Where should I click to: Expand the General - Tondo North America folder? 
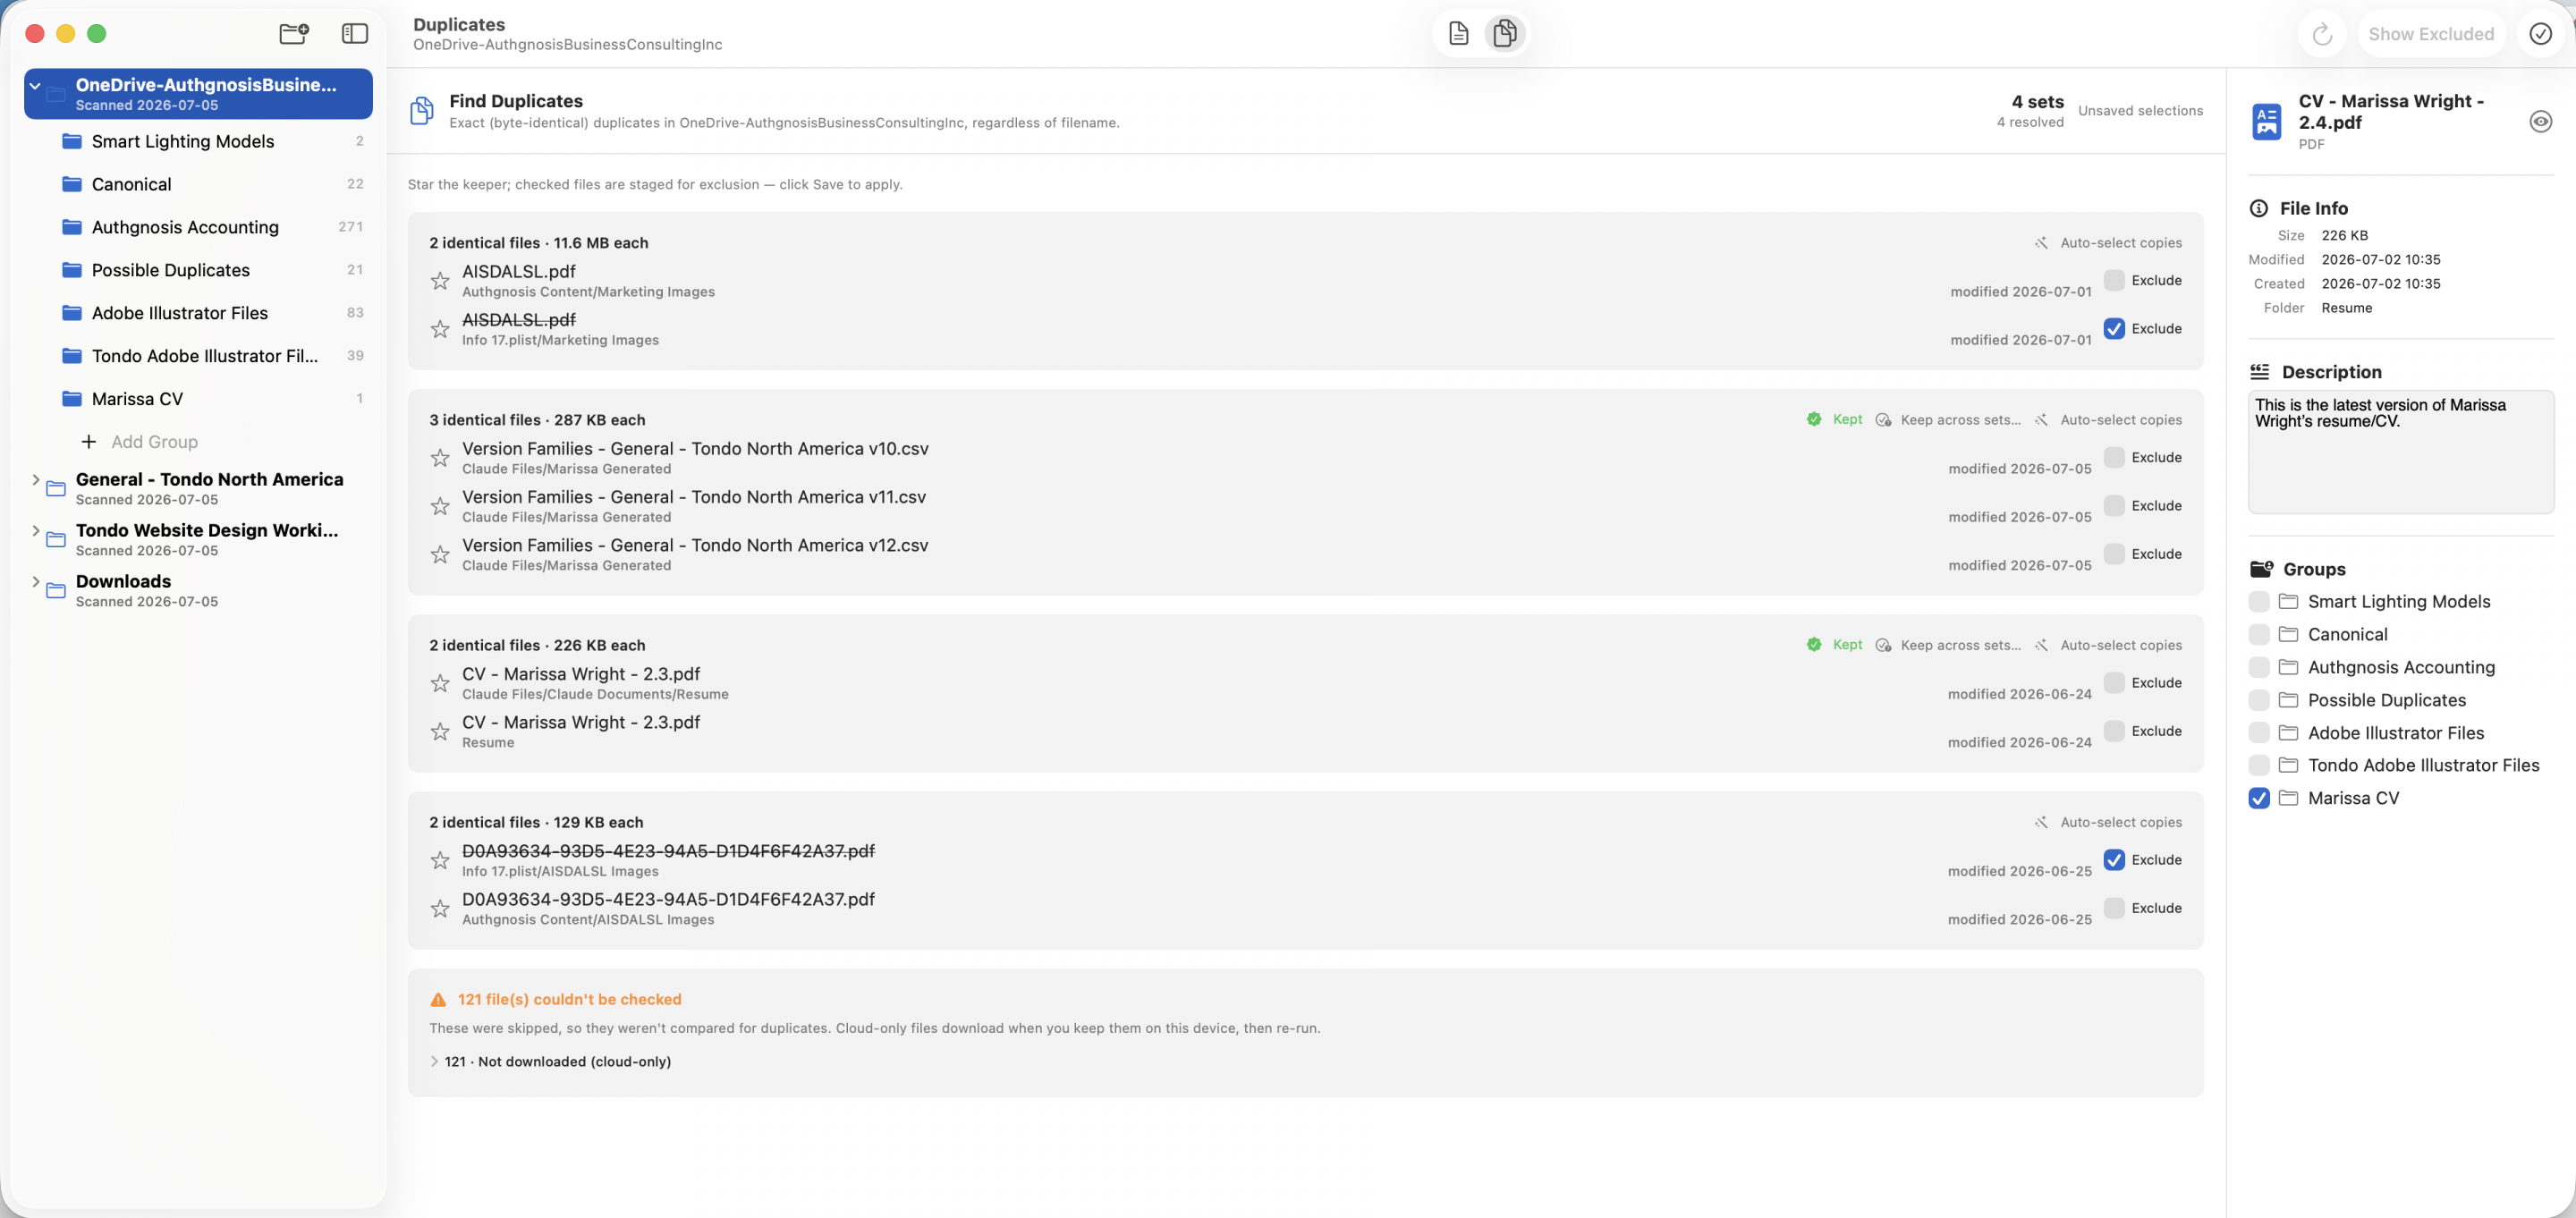36,480
